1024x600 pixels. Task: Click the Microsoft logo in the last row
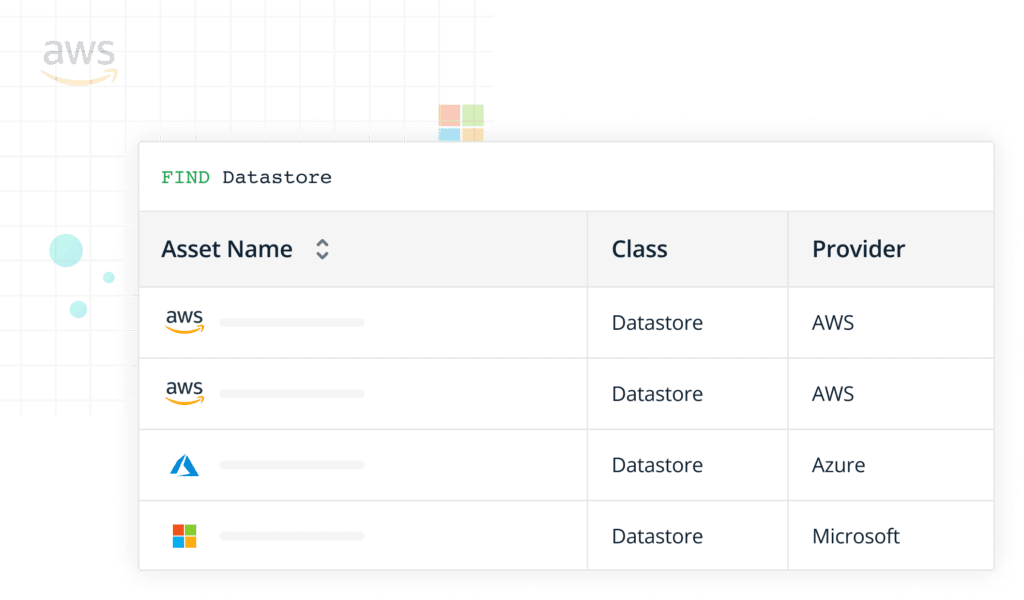[x=184, y=536]
